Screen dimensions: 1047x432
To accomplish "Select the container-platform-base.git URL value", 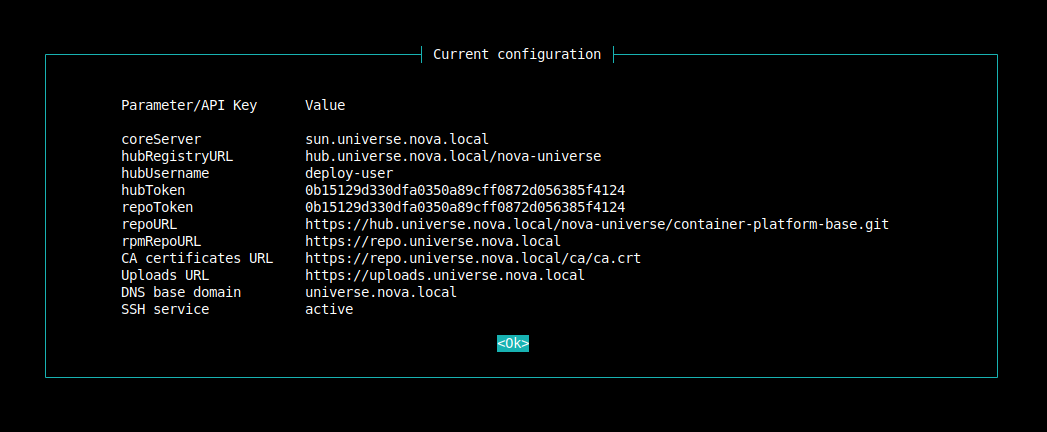I will [598, 224].
